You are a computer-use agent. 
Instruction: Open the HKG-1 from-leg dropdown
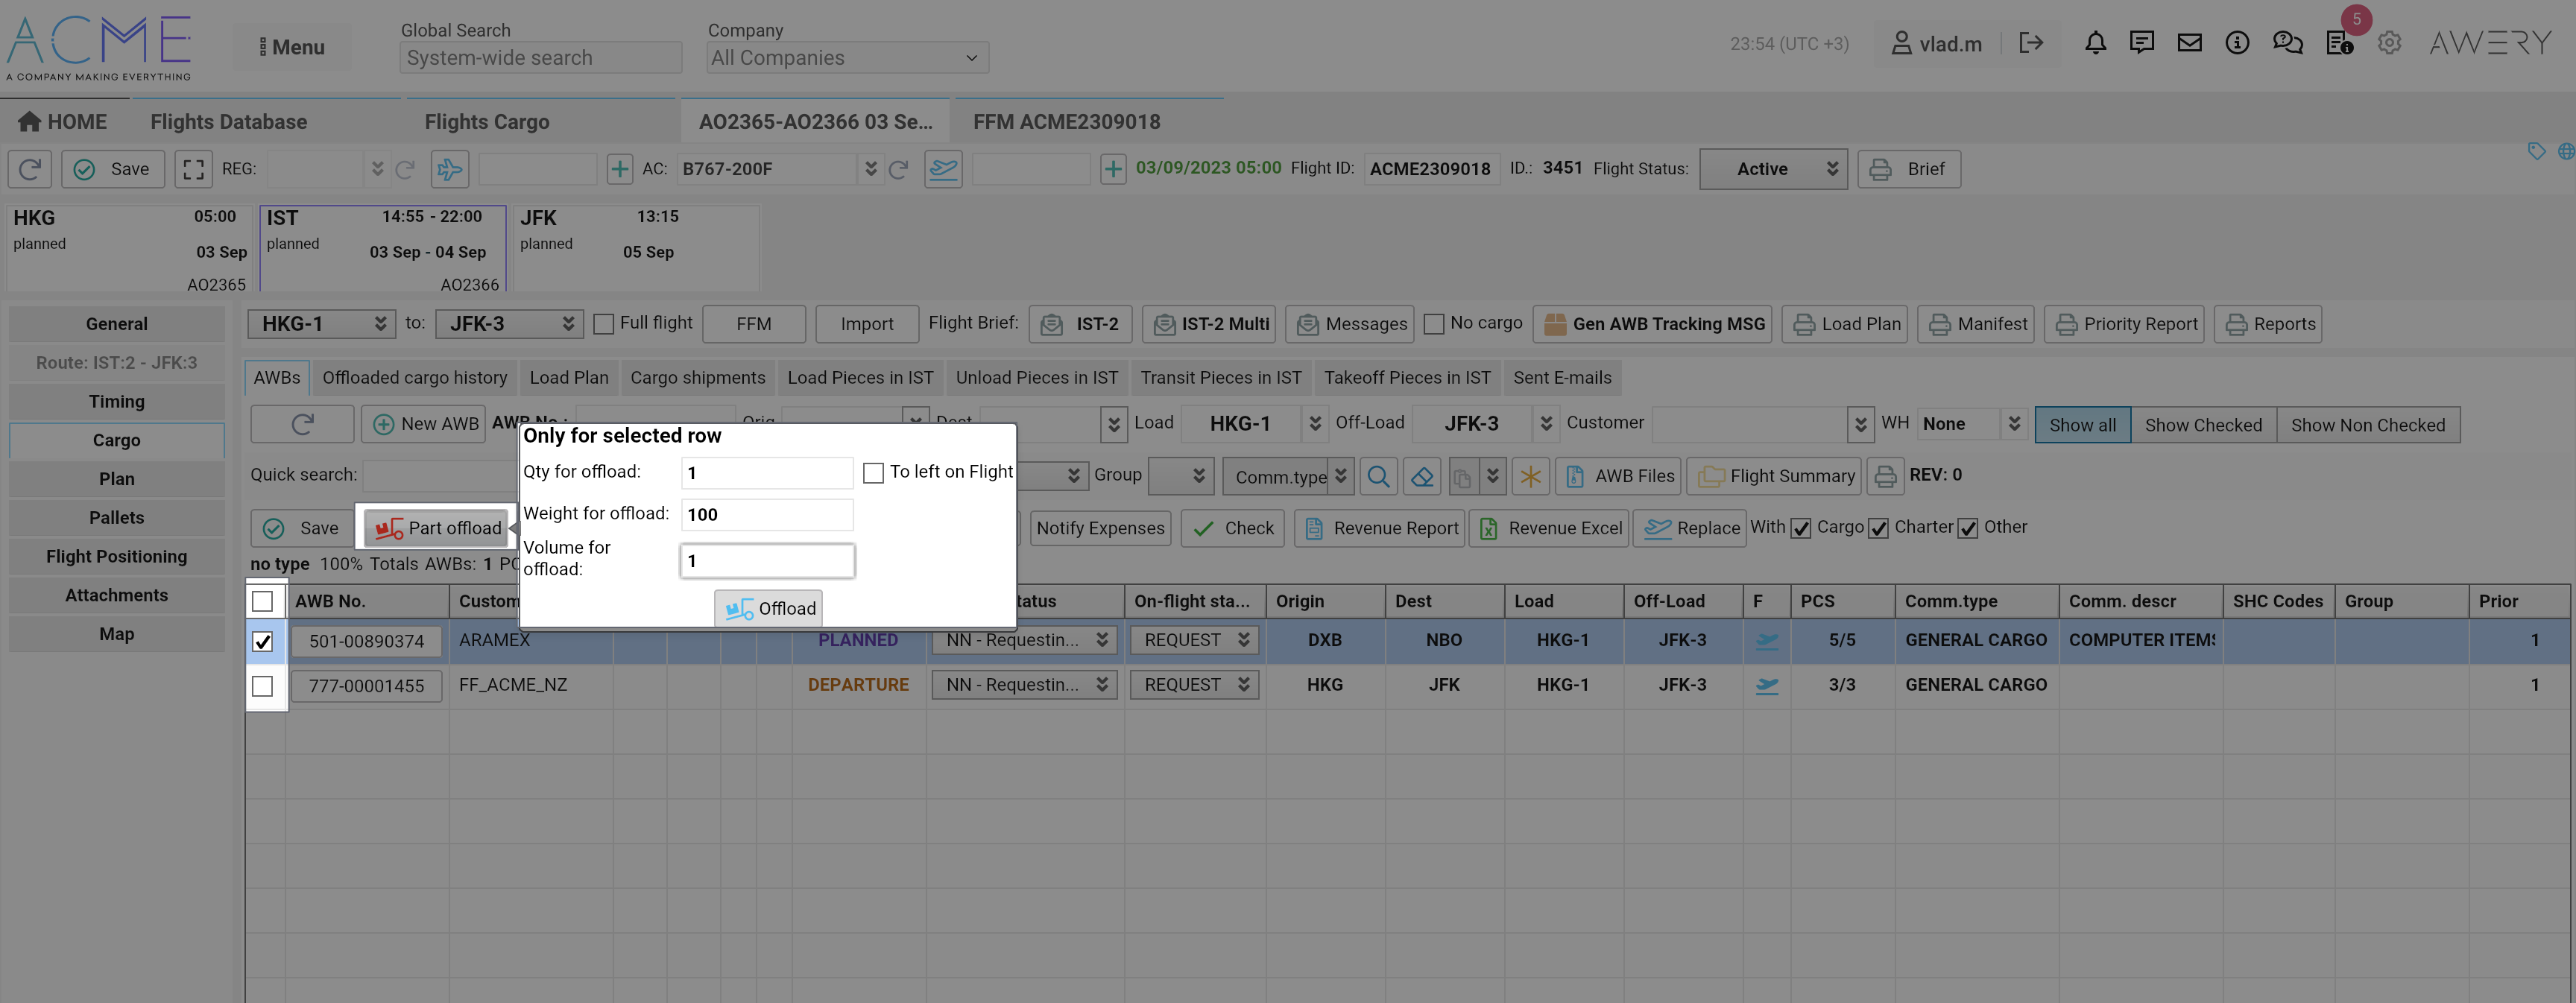pyautogui.click(x=321, y=324)
